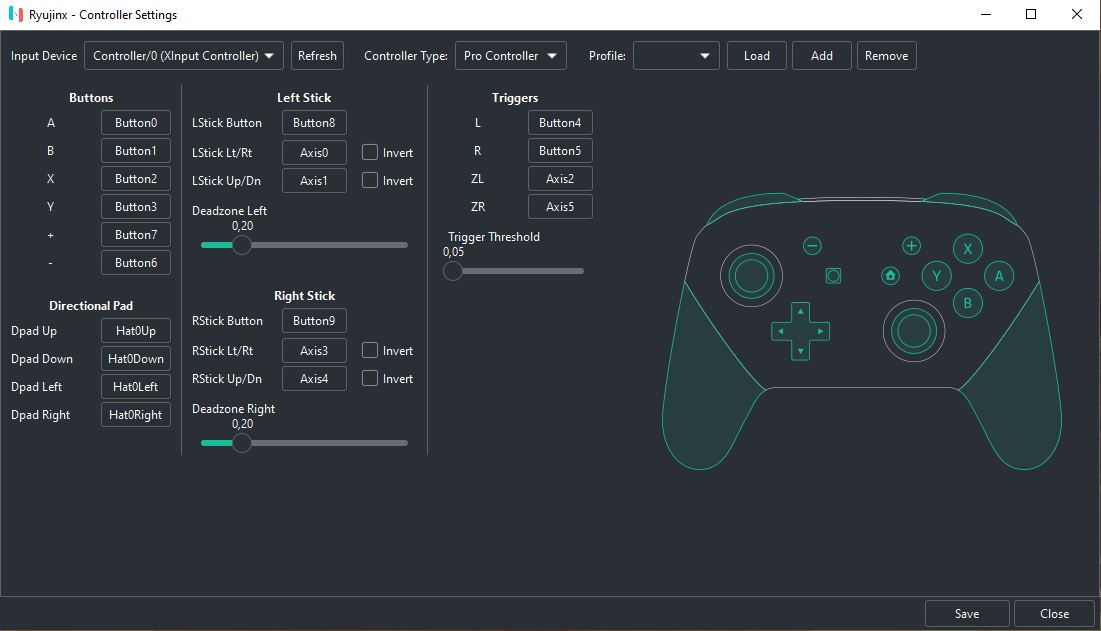Screen dimensions: 1101x631
Task: Open the Controller Type dropdown
Action: coord(510,55)
